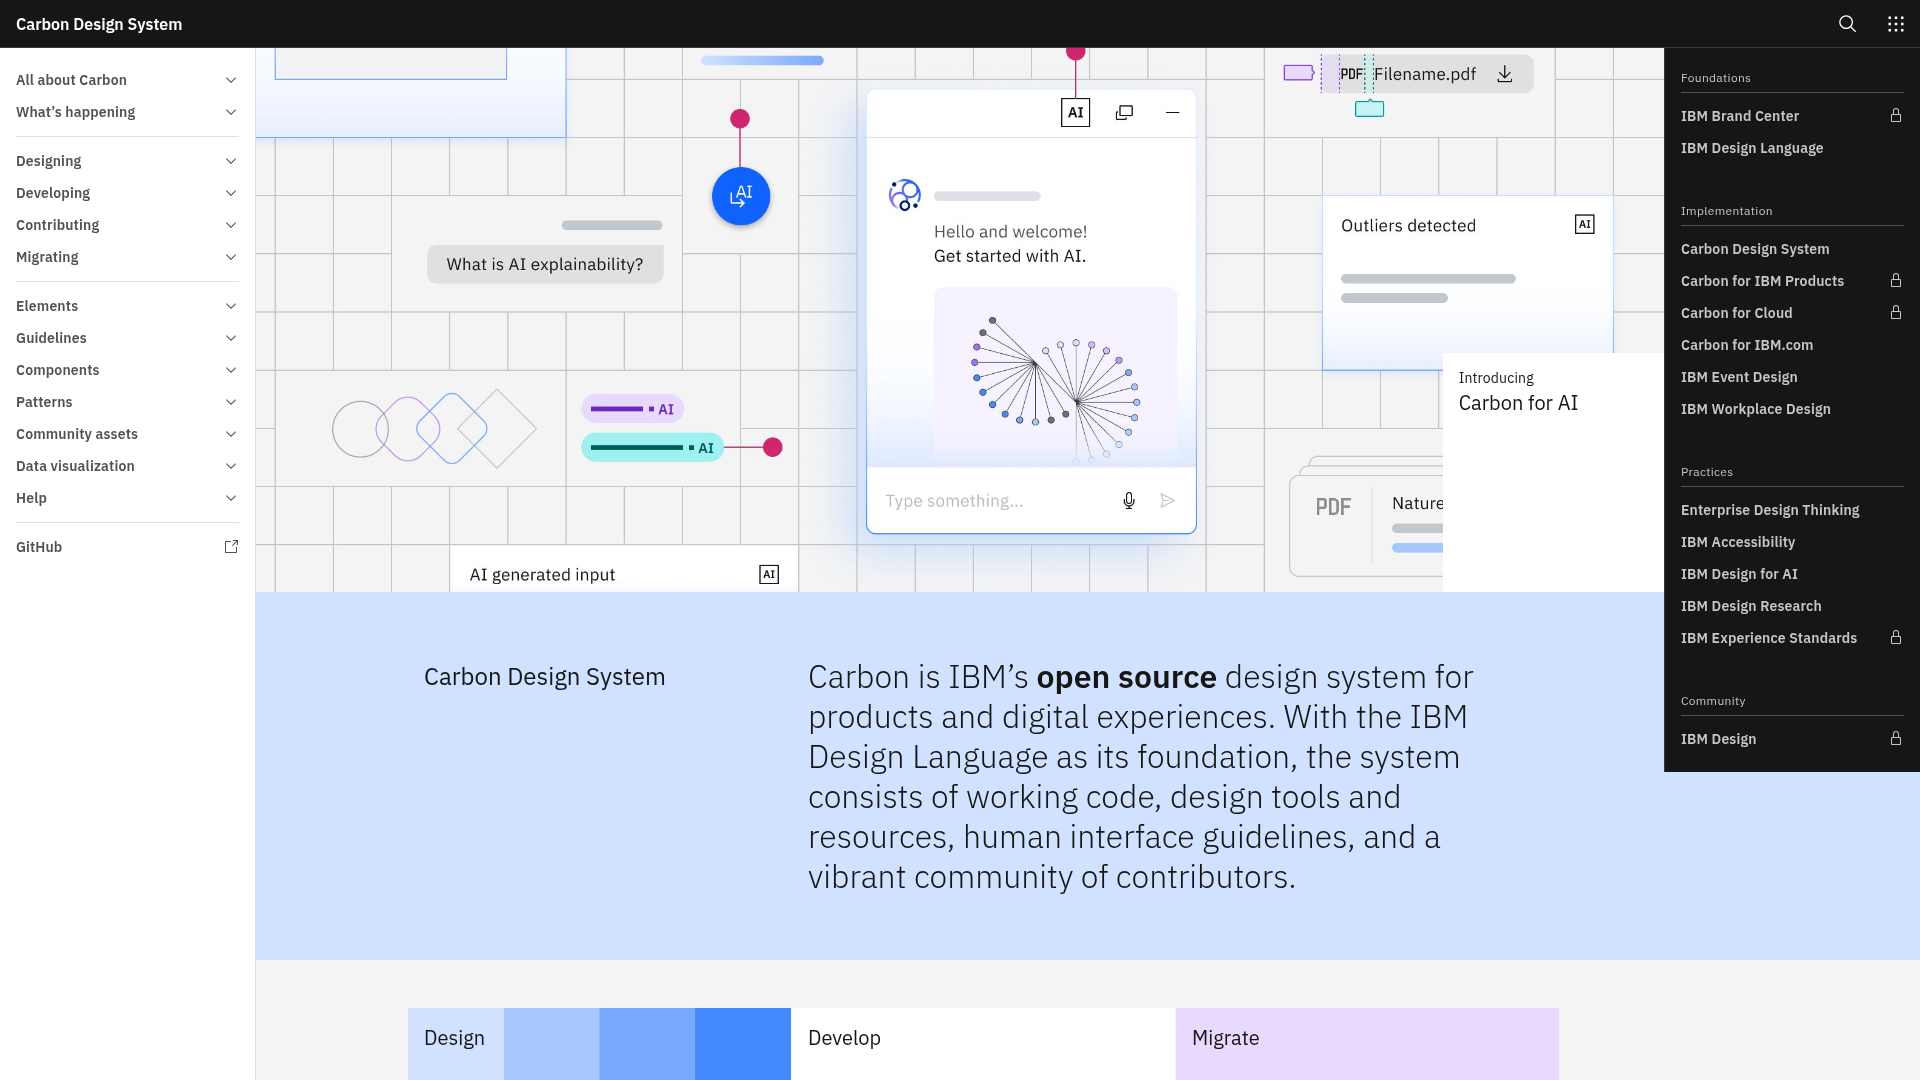The width and height of the screenshot is (1920, 1080).
Task: Click the chat assistant avatar icon
Action: [x=904, y=195]
